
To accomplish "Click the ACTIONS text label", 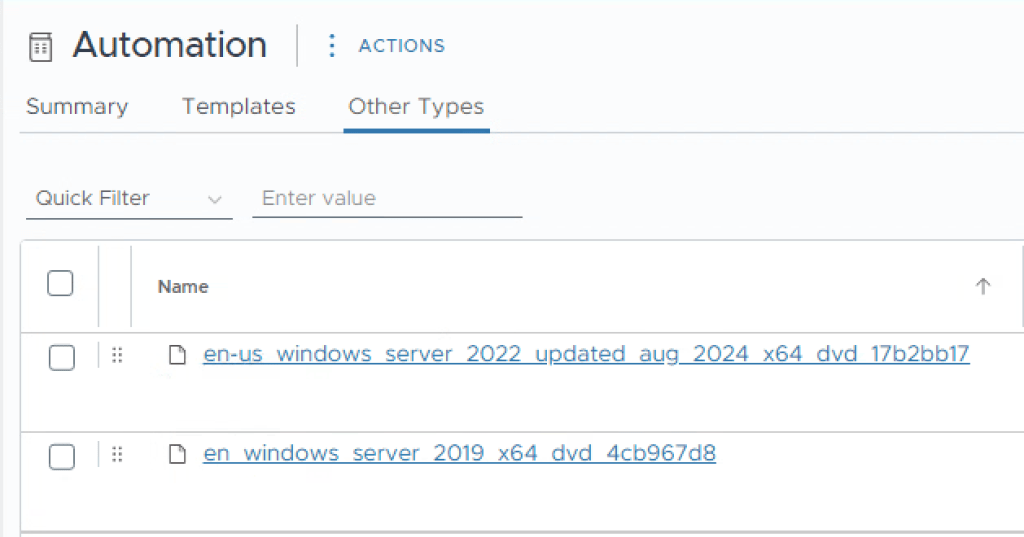I will tap(401, 46).
